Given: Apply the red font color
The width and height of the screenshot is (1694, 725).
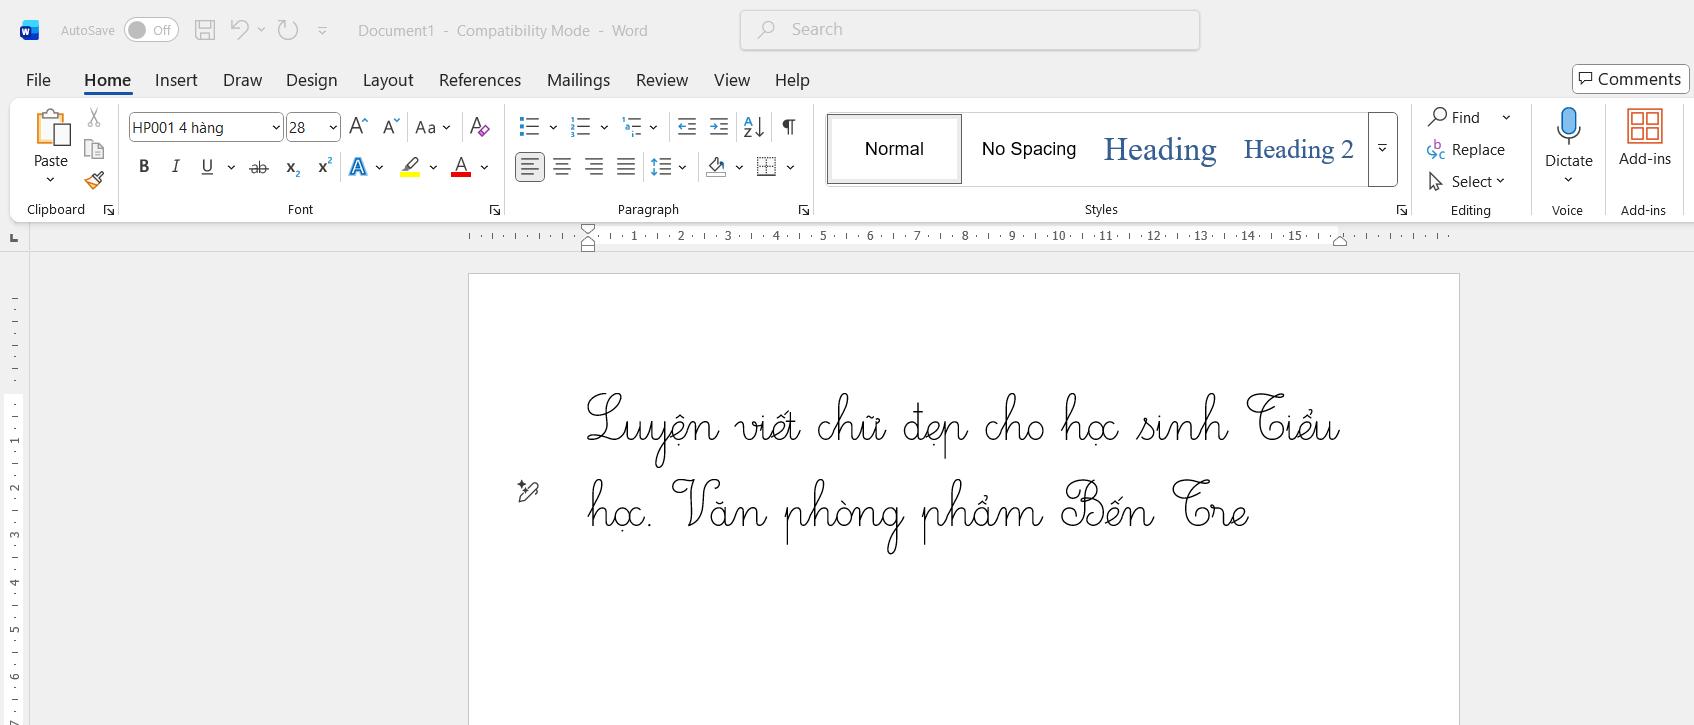Looking at the screenshot, I should point(461,167).
